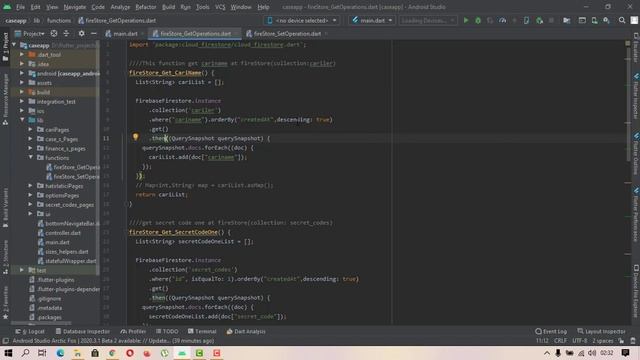Toggle the Flutter Inspector side panel
The height and width of the screenshot is (360, 640).
click(x=636, y=96)
